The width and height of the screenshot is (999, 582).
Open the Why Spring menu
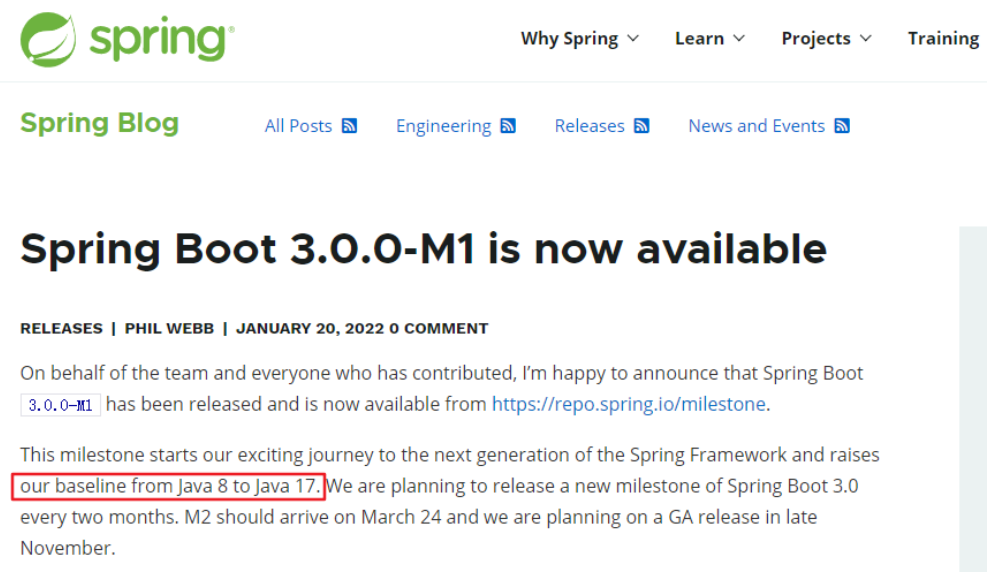pos(569,39)
